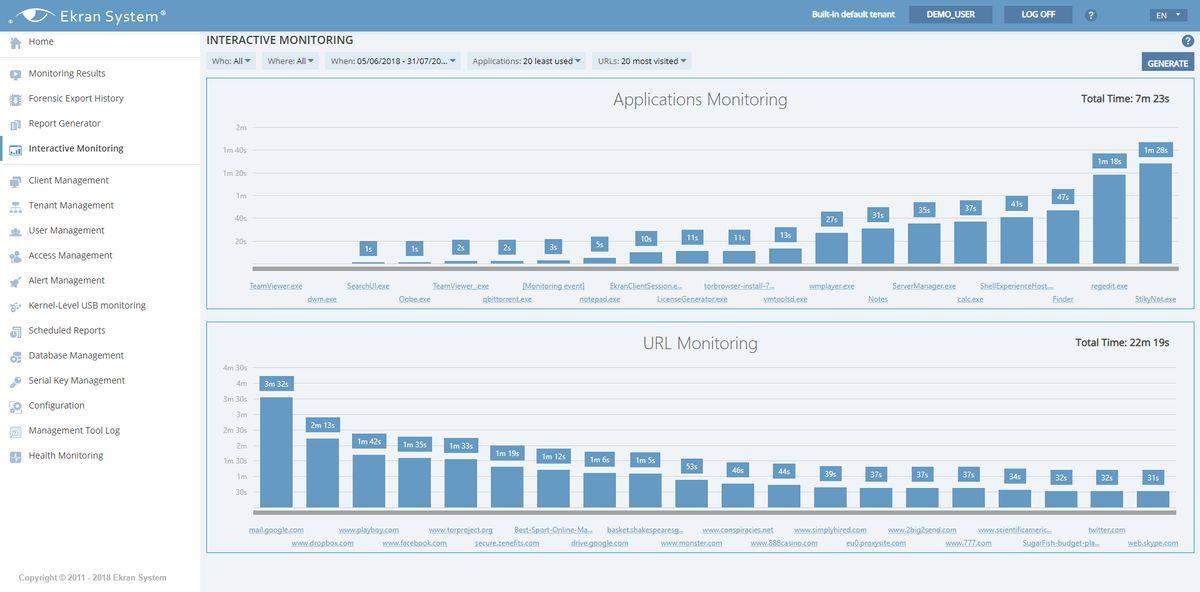1200x592 pixels.
Task: Click the help icon beside page title
Action: click(x=1187, y=41)
